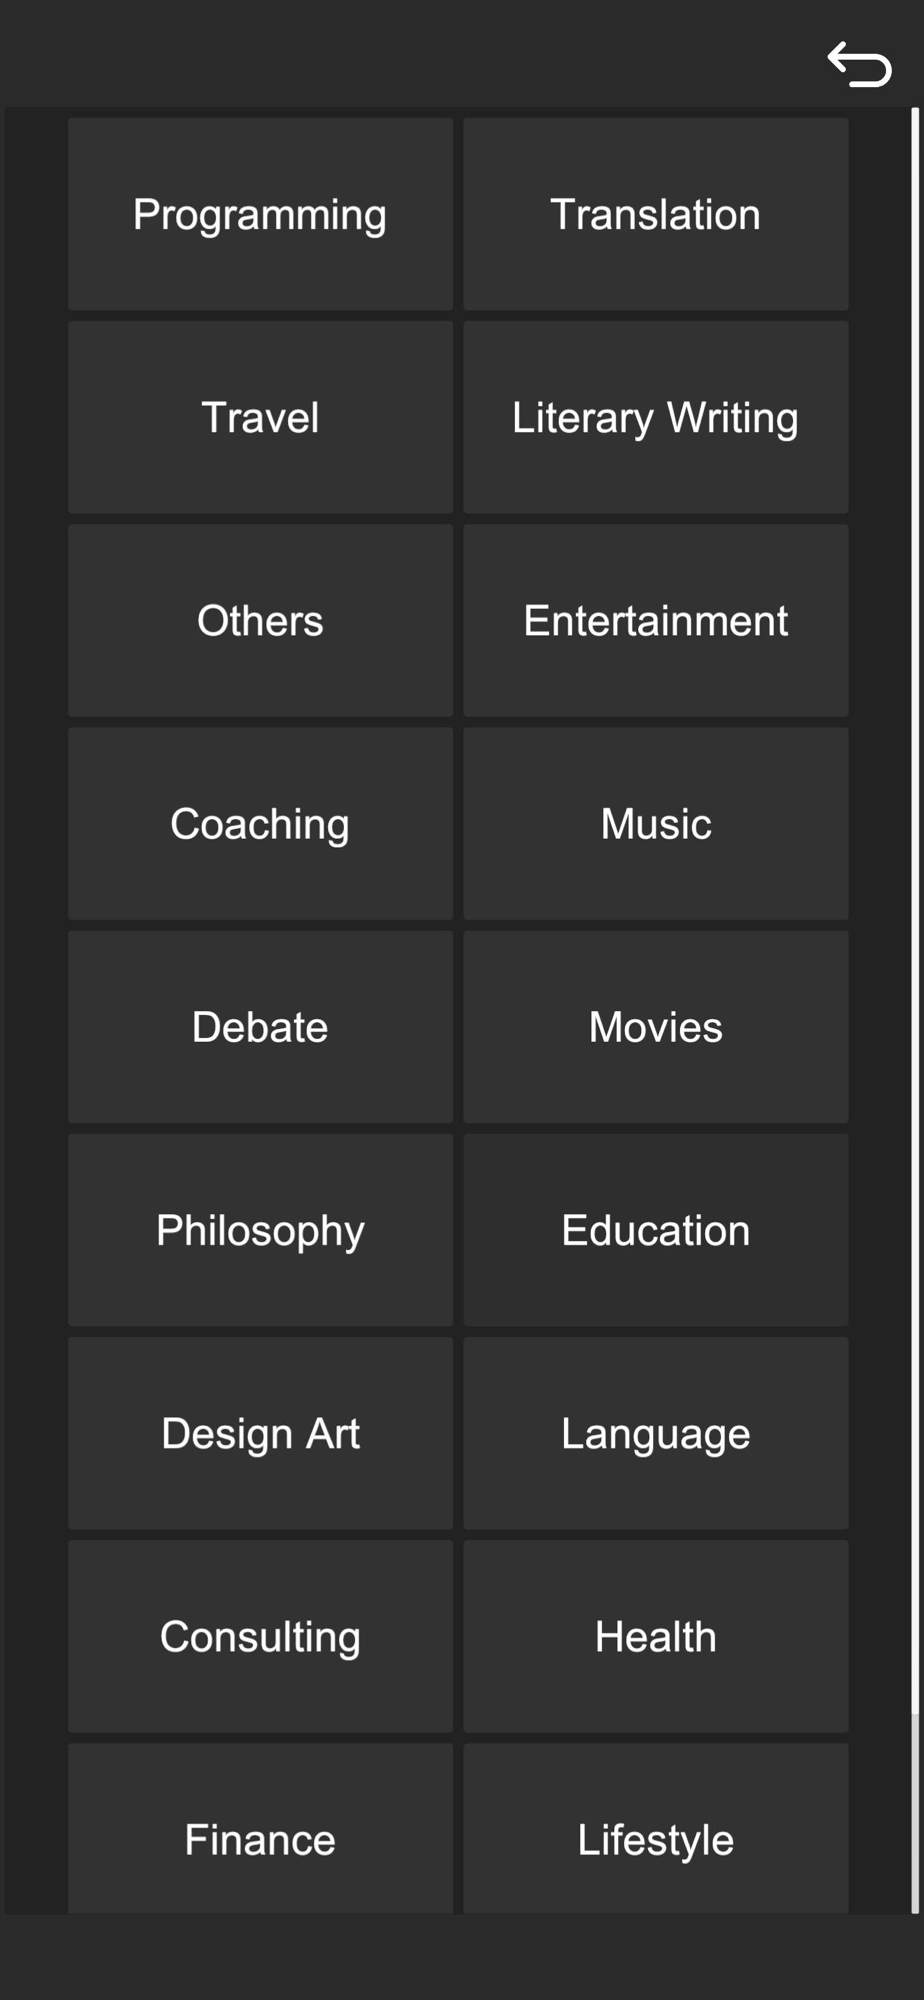924x2000 pixels.
Task: Tap the back arrow icon
Action: 859,65
